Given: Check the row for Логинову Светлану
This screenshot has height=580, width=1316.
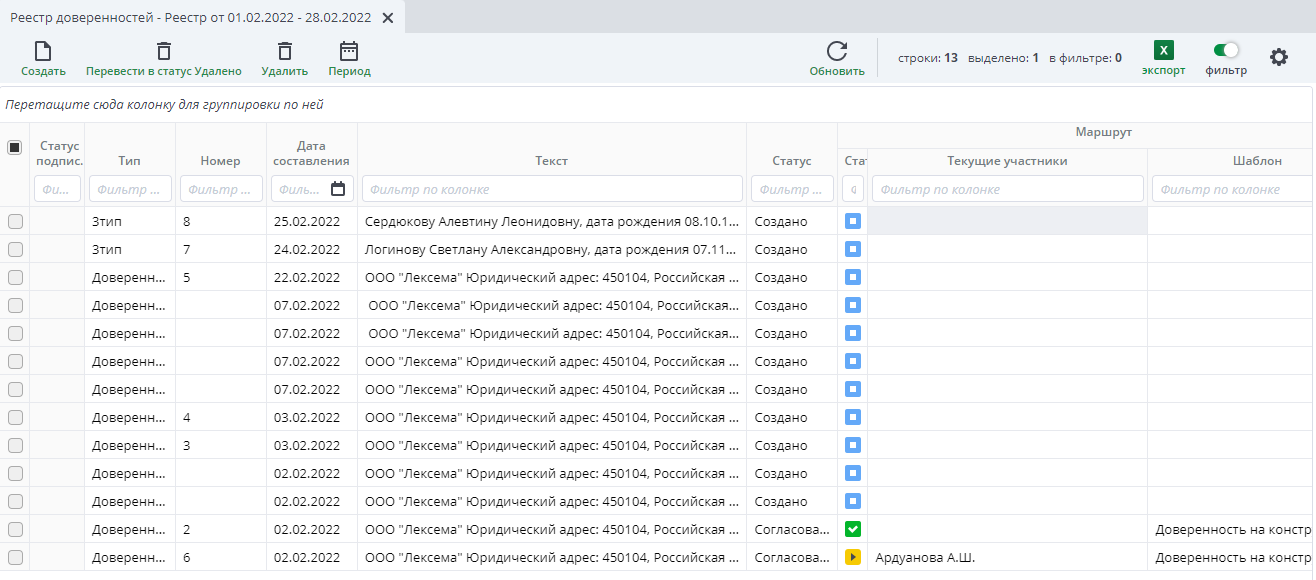Looking at the screenshot, I should pos(15,250).
